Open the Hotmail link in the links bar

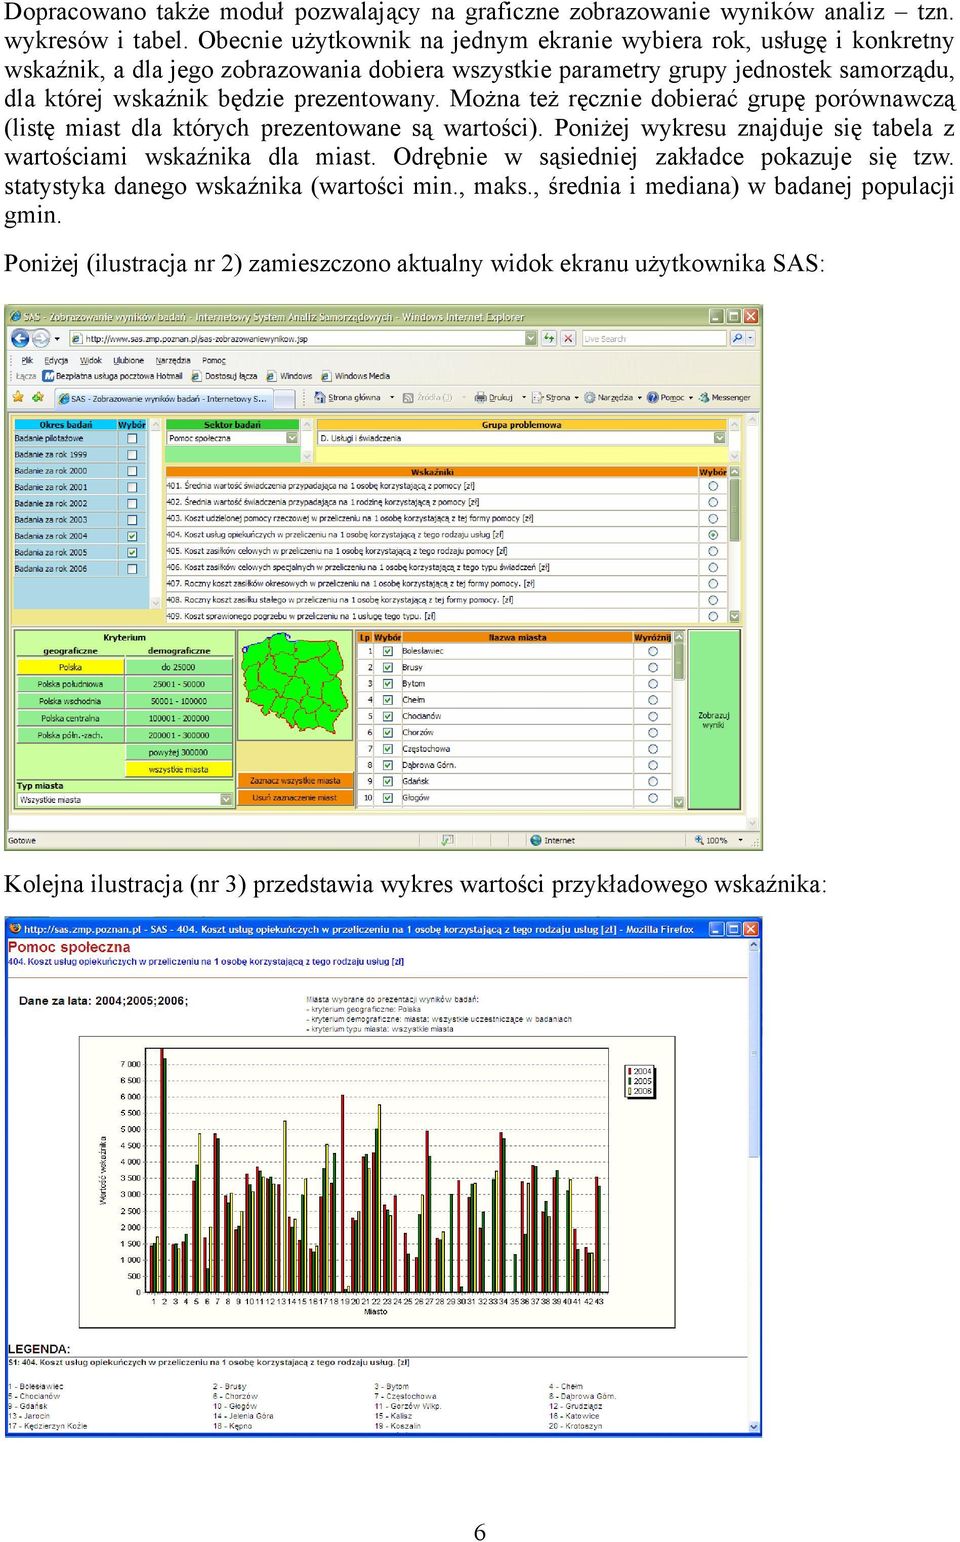(113, 376)
